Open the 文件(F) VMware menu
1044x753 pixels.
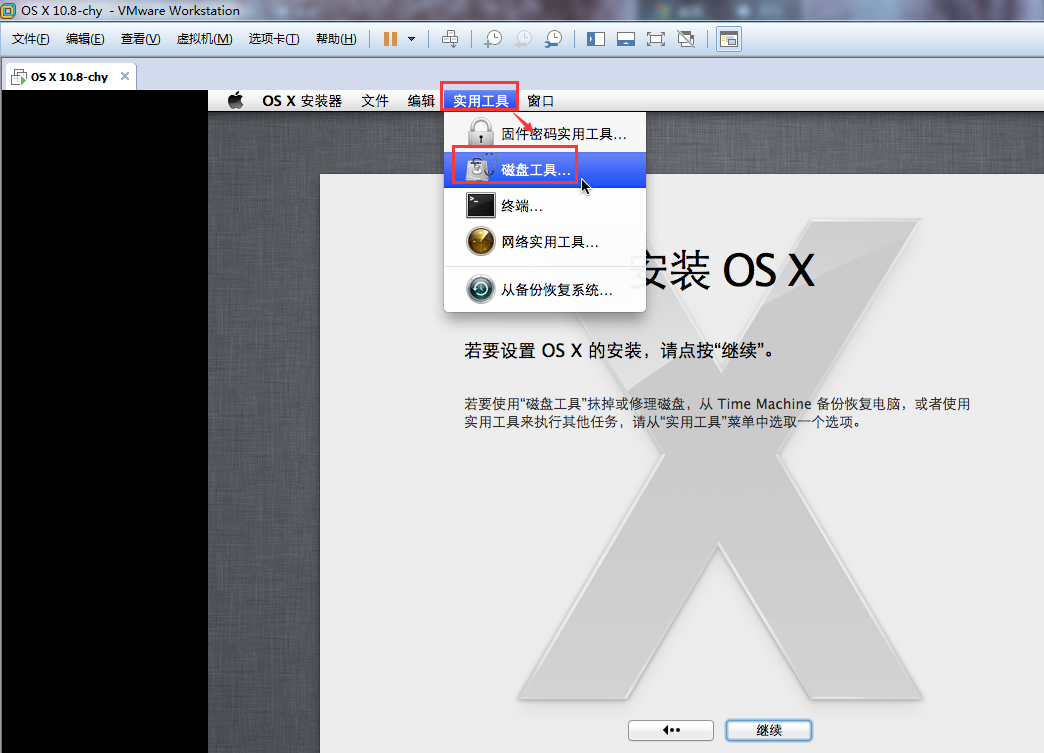(31, 39)
